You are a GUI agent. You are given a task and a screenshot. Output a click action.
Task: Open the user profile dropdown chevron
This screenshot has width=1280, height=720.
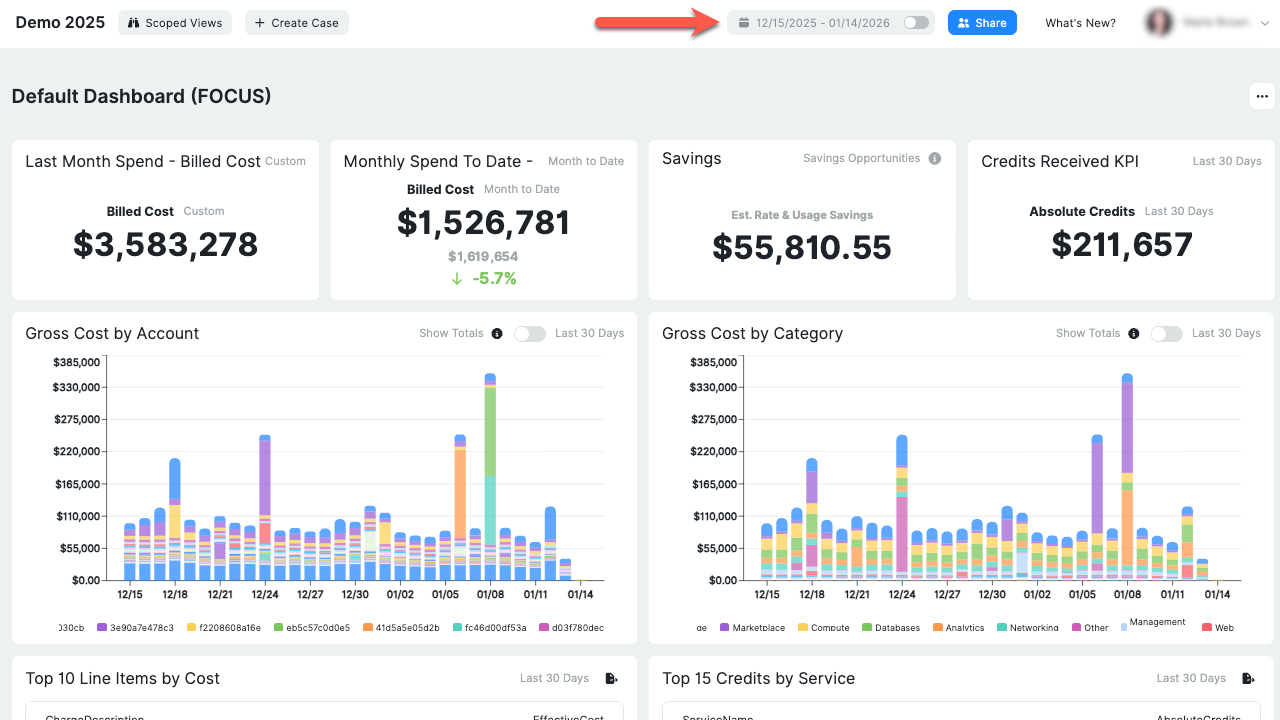tap(1264, 23)
